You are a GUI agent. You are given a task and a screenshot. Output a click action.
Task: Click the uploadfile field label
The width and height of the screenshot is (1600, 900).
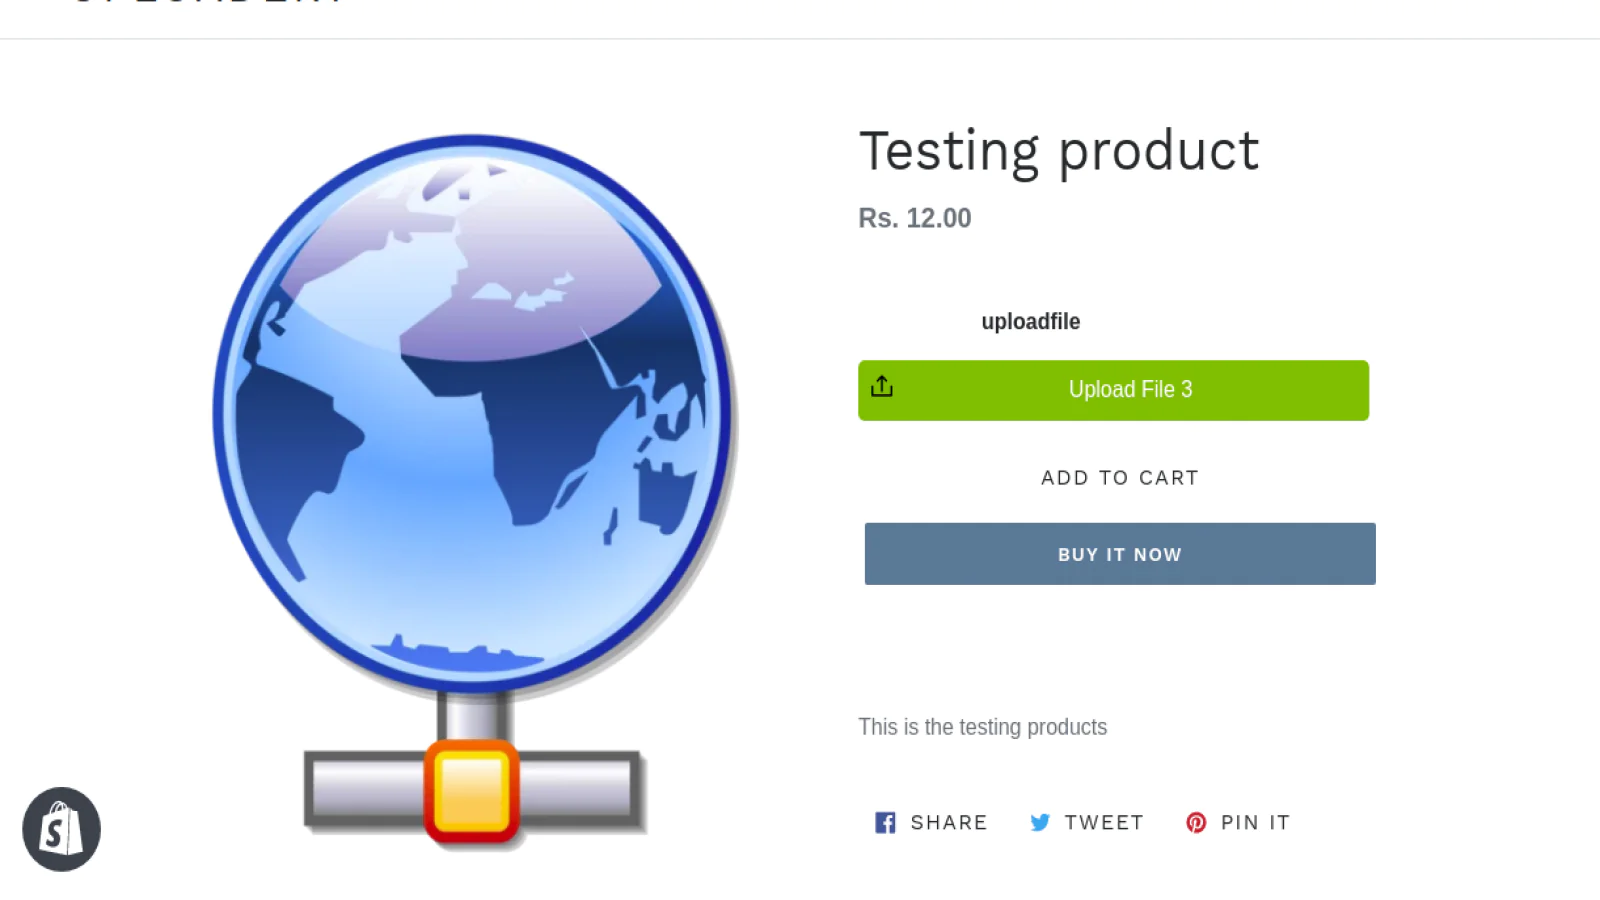pos(1030,322)
